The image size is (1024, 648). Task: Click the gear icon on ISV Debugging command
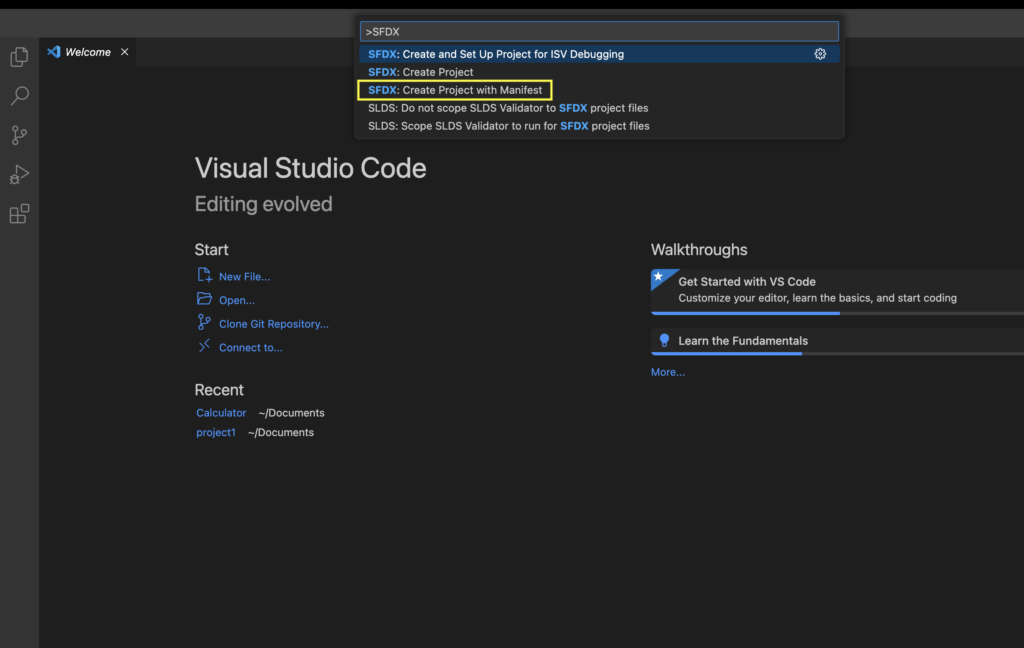click(820, 54)
